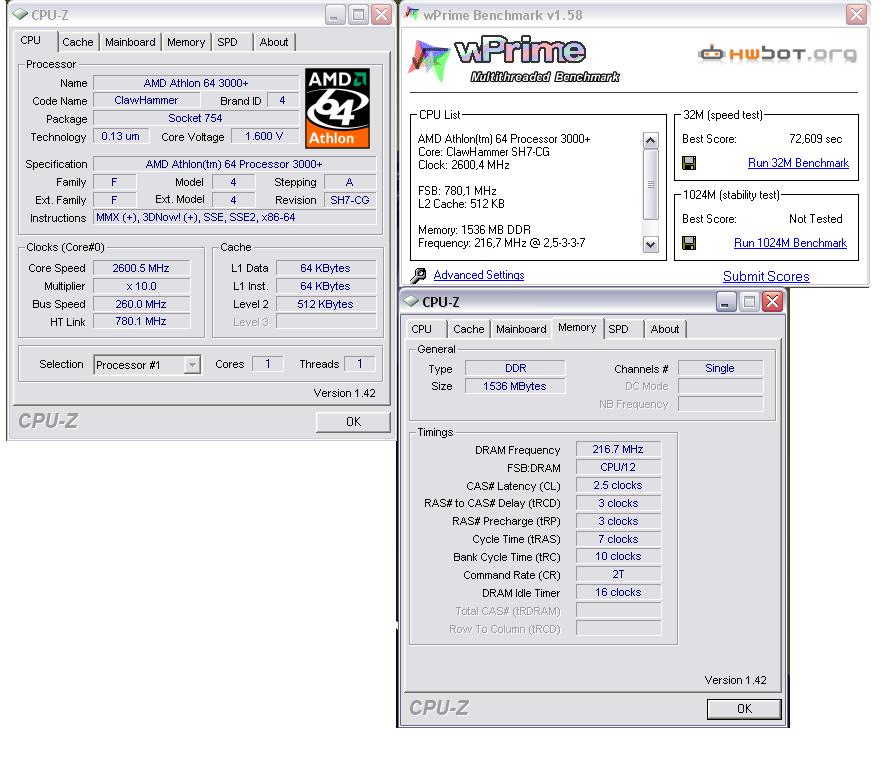Click the FSB:DRAM value CPU/12
This screenshot has height=771, width=882.
click(618, 467)
